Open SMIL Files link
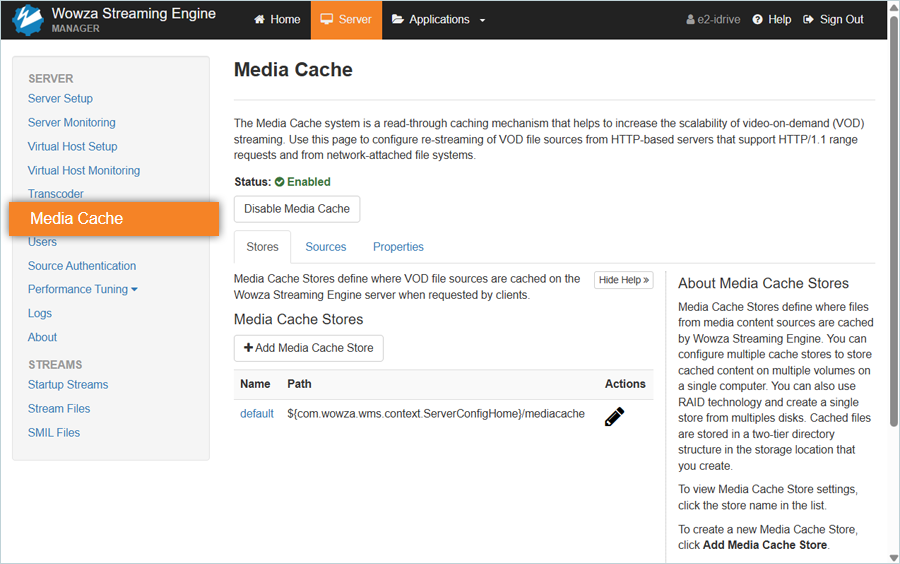Screen dimensions: 900x564 [x=54, y=433]
